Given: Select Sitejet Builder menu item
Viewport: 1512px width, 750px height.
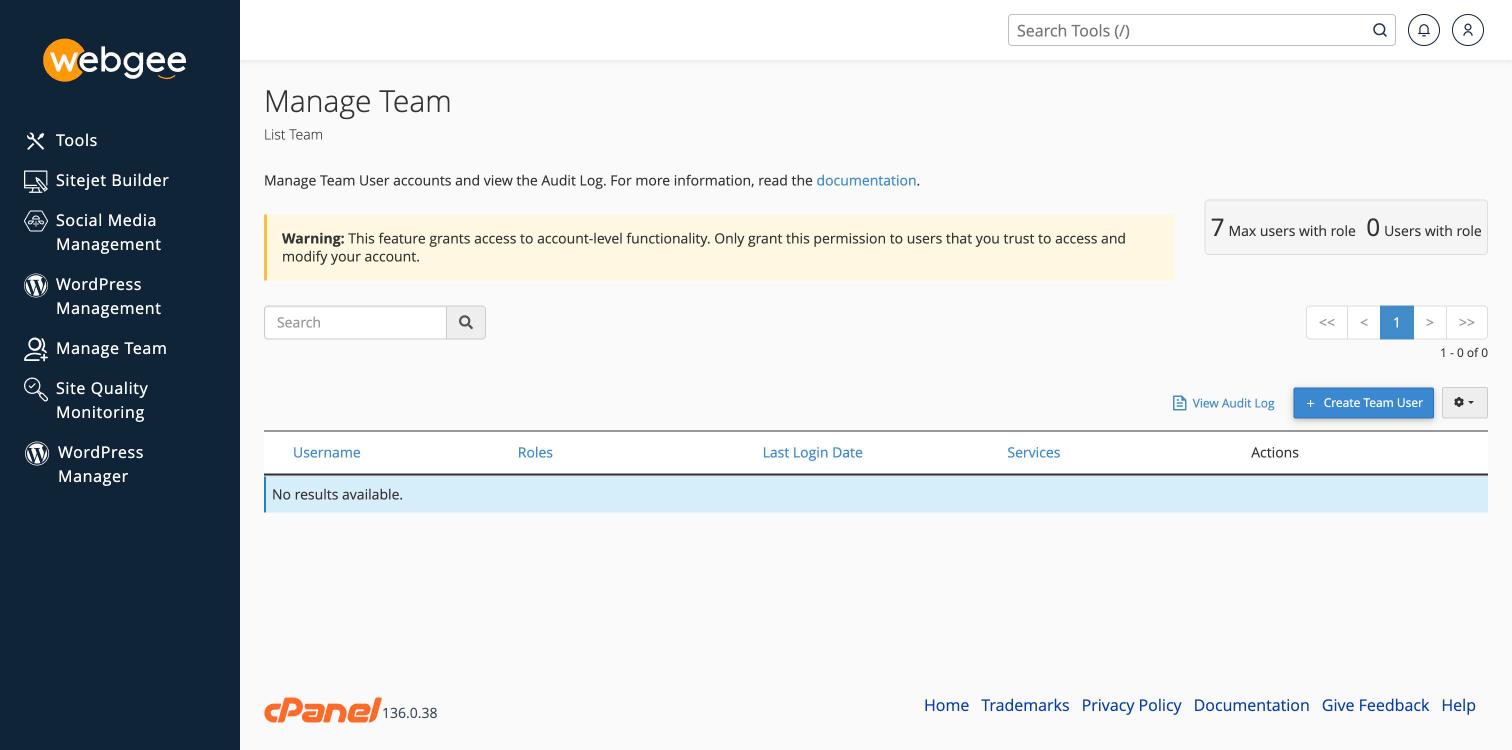Looking at the screenshot, I should click(x=112, y=181).
